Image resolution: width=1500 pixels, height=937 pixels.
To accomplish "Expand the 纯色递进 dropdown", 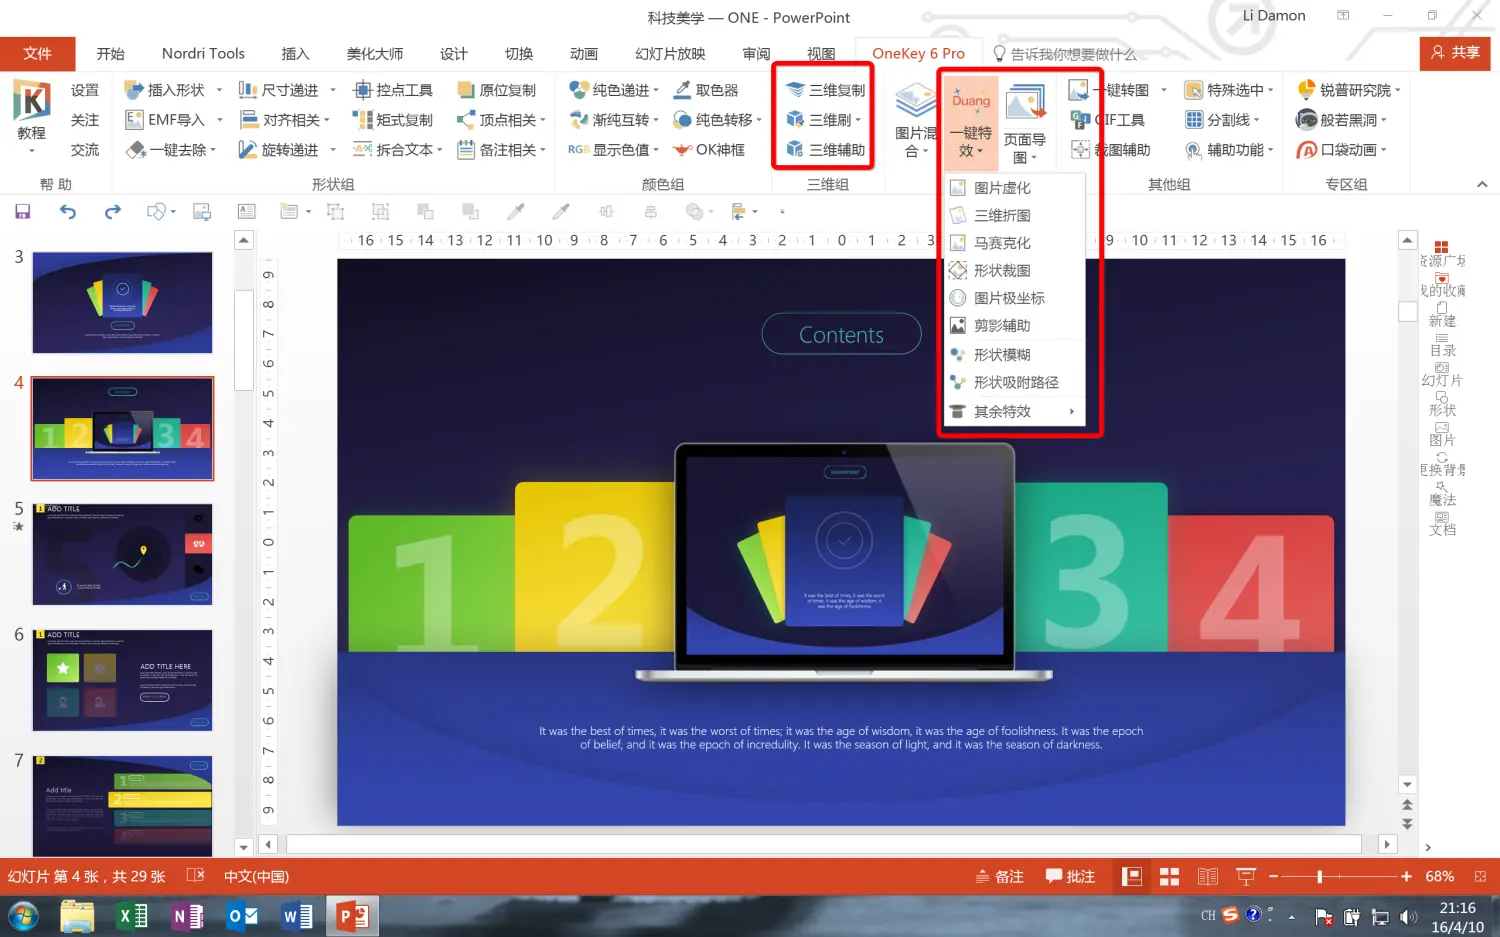I will [656, 90].
